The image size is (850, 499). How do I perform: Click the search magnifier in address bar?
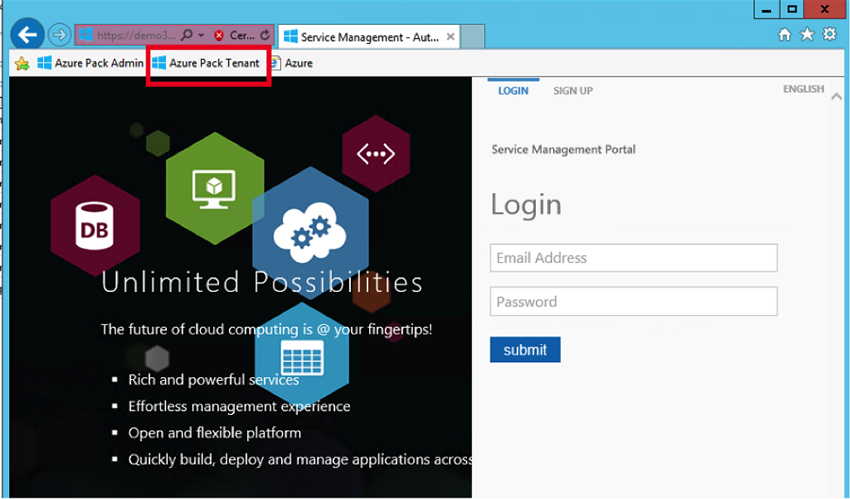tap(186, 35)
